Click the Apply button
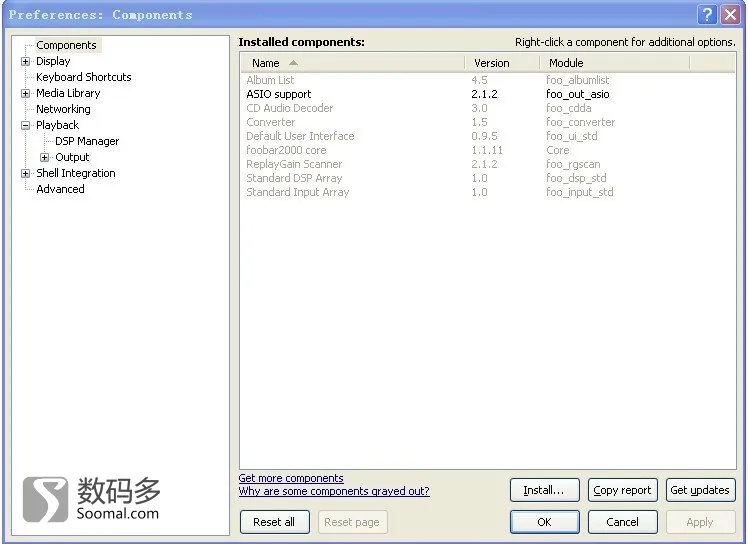Viewport: 748px width, 544px height. (x=700, y=522)
